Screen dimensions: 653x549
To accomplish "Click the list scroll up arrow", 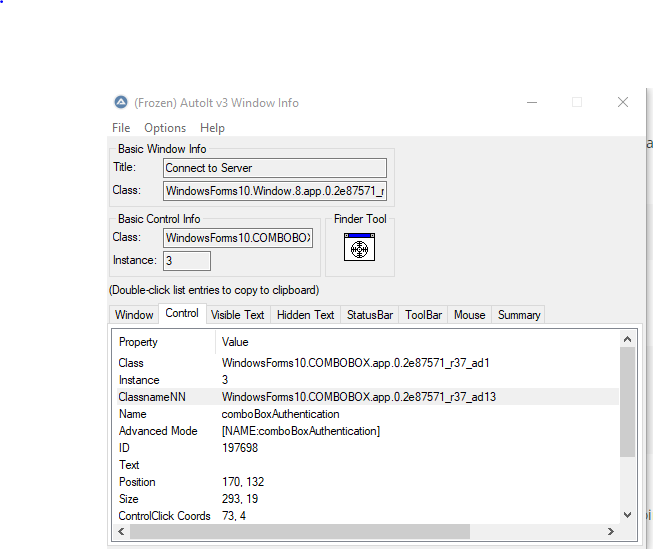I will pos(627,339).
